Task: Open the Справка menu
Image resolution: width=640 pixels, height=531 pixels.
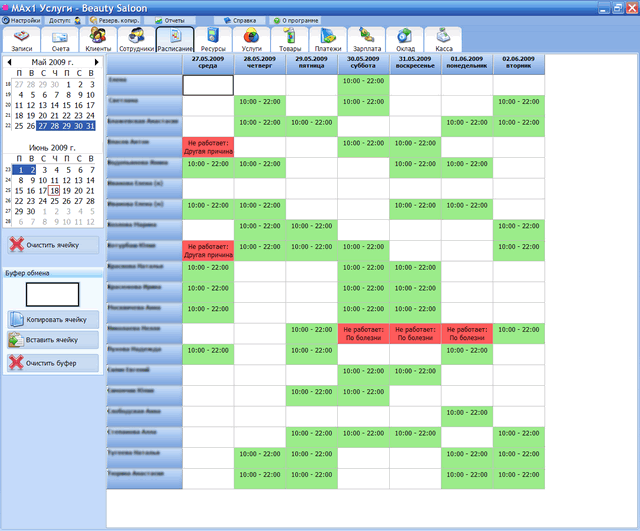Action: click(240, 20)
